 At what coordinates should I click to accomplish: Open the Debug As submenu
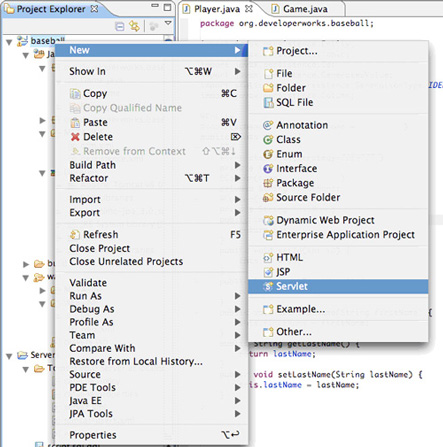(151, 309)
